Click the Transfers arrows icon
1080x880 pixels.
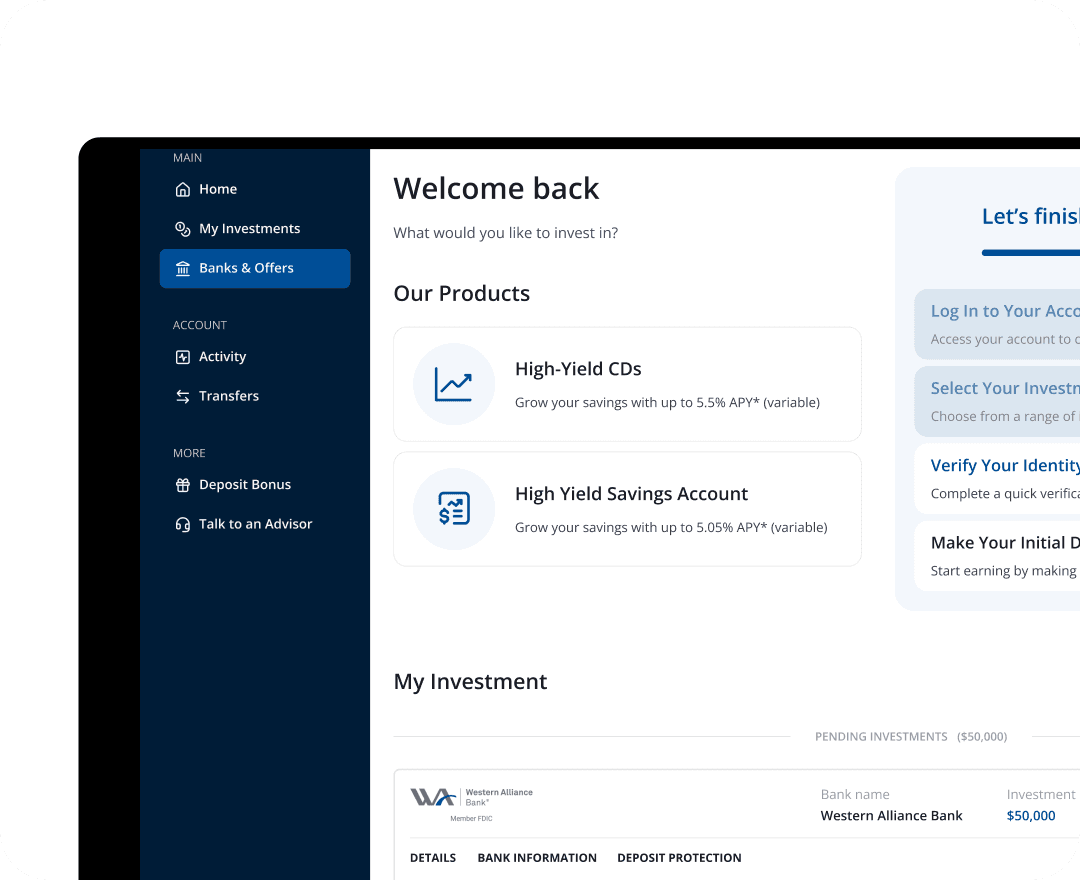click(x=182, y=396)
